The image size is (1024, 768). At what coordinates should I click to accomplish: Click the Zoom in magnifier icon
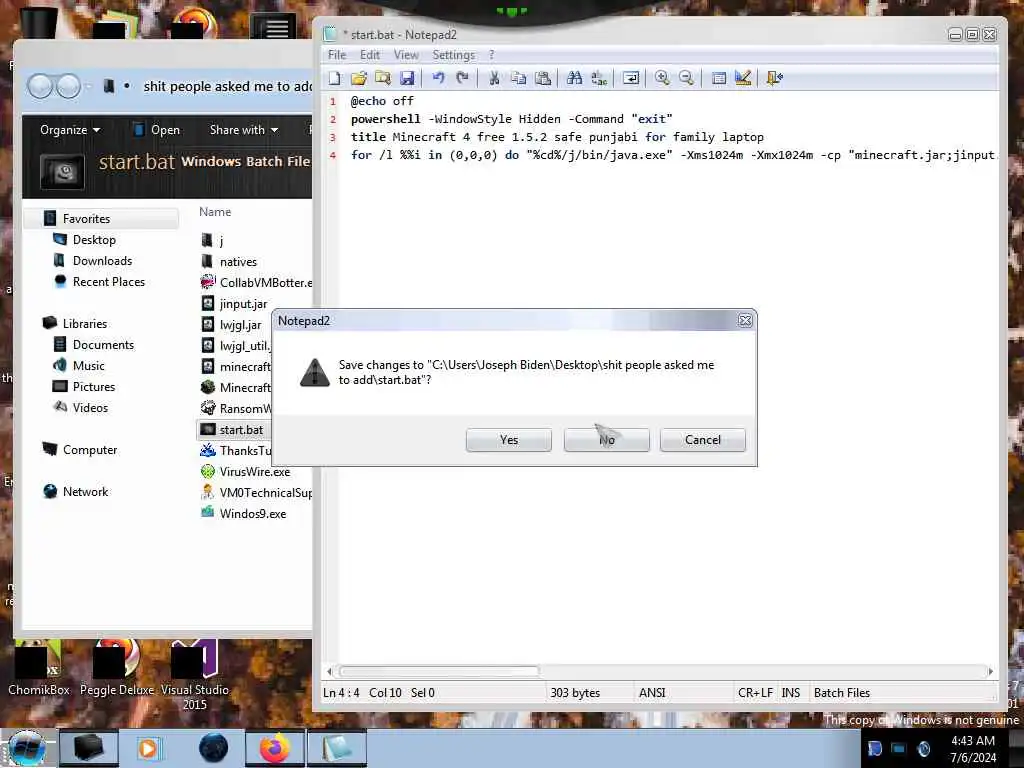[662, 78]
